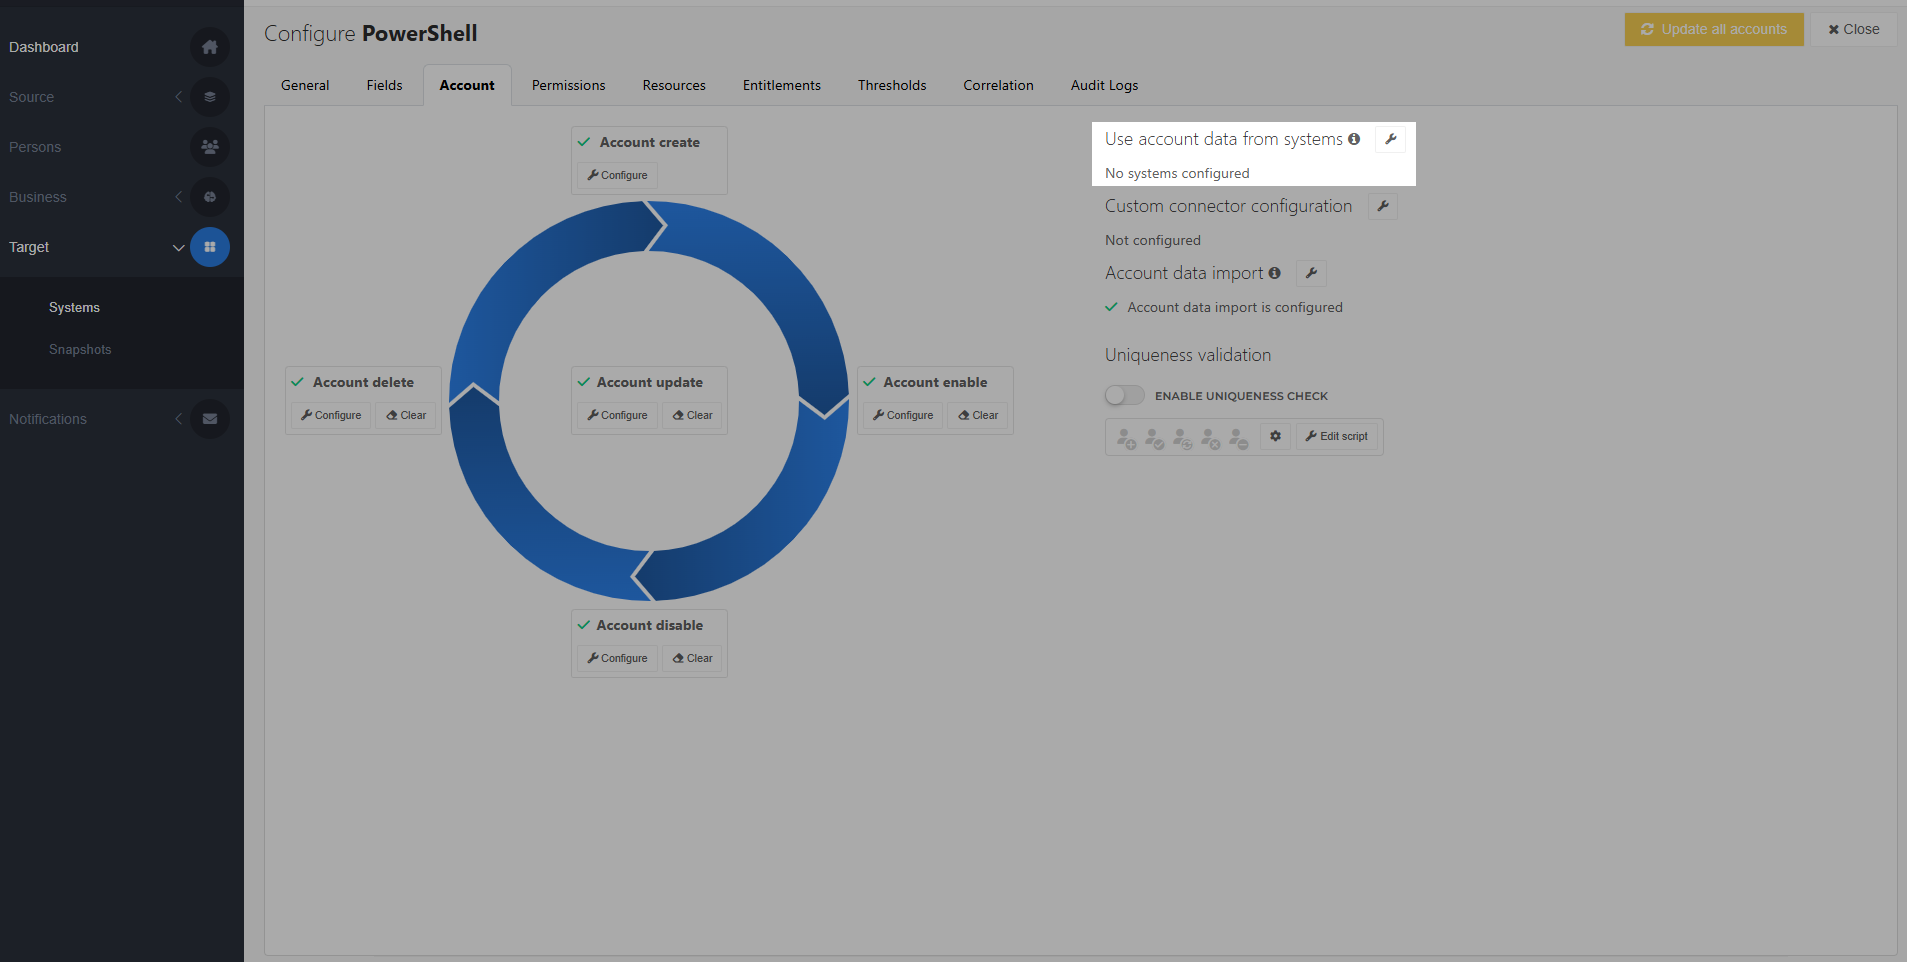Open Notifications via the envelope icon

coord(209,419)
